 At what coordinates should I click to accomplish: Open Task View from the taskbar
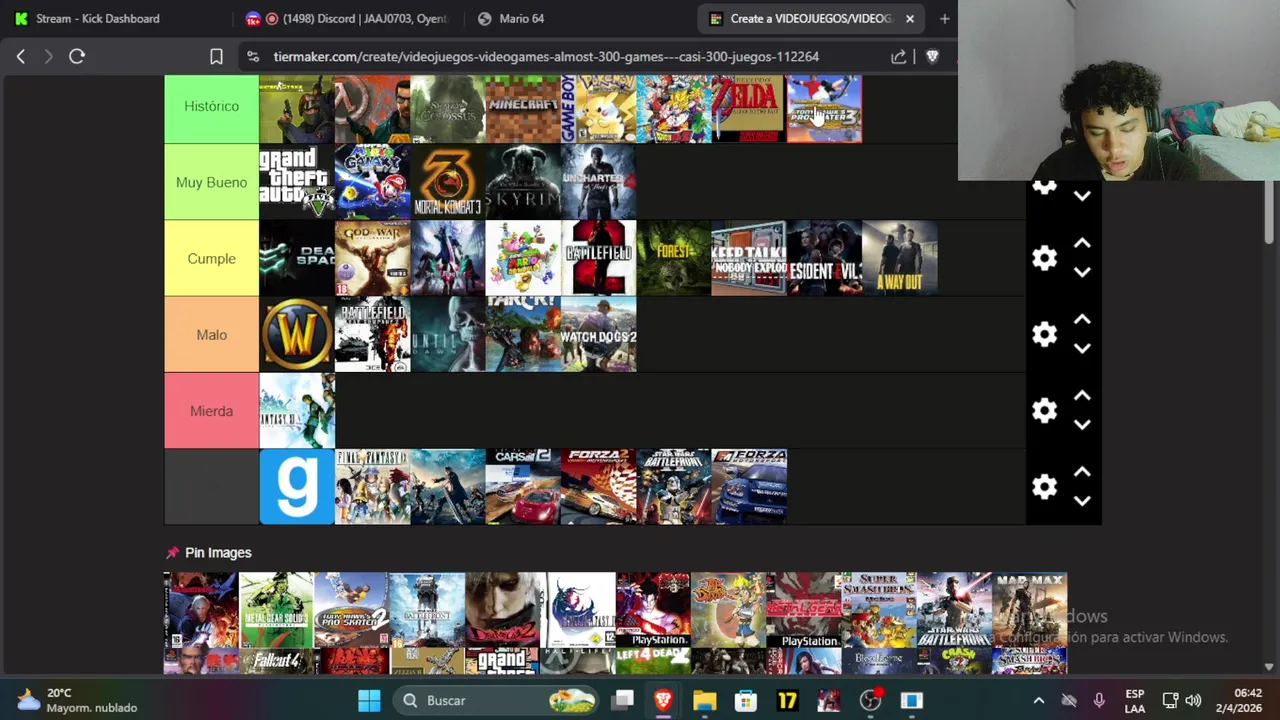[x=623, y=700]
